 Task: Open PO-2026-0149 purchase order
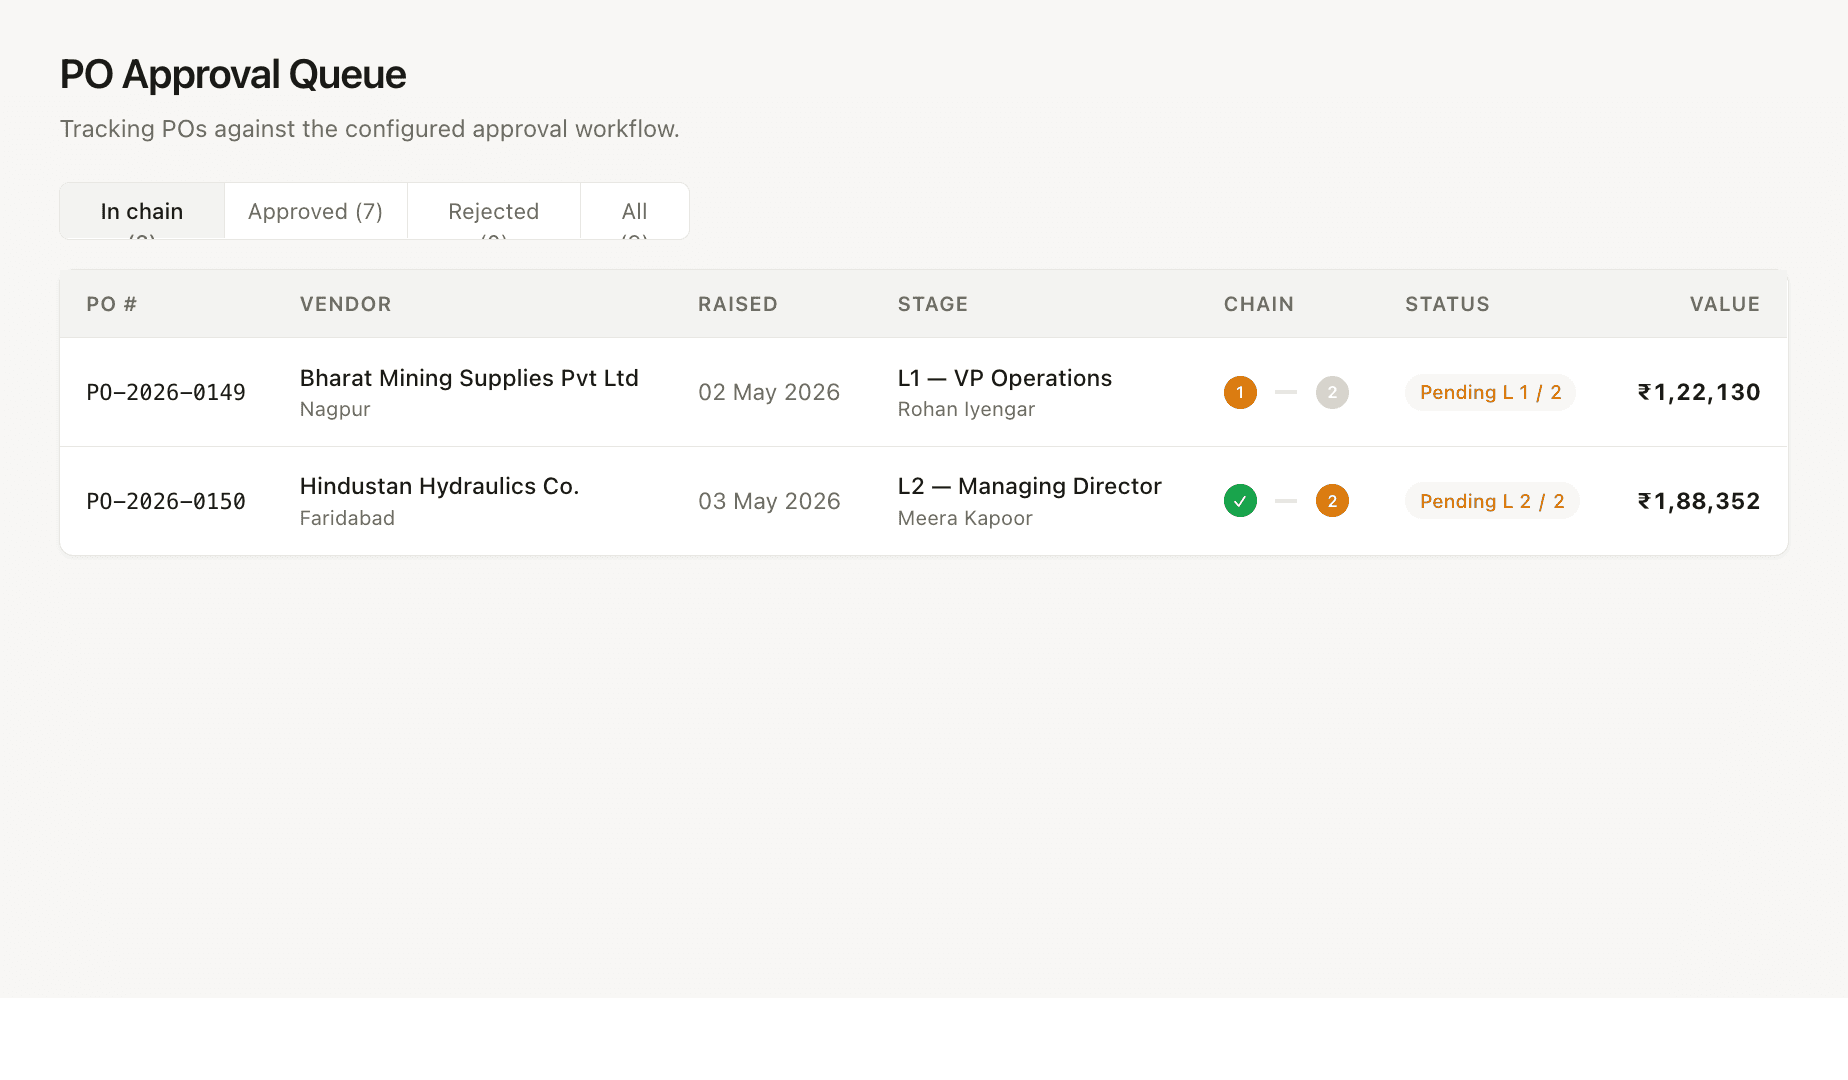(166, 392)
